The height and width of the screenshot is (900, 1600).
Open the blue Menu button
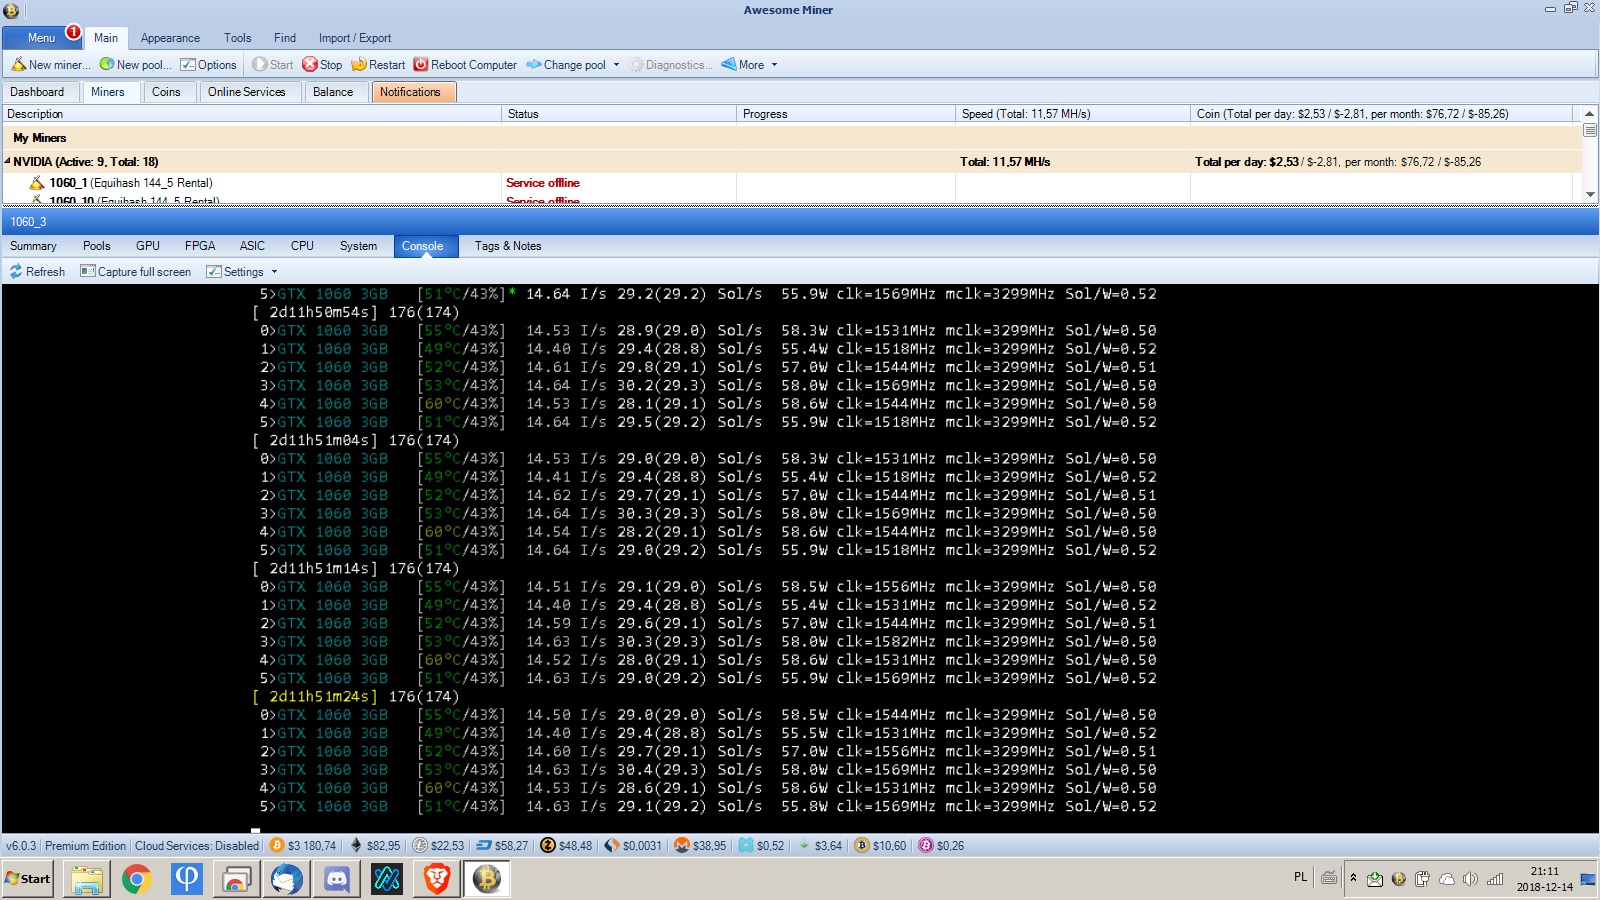[42, 38]
